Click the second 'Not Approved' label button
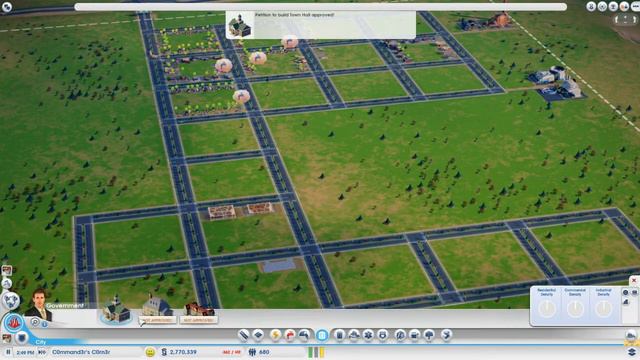This screenshot has width=640, height=360. point(199,320)
